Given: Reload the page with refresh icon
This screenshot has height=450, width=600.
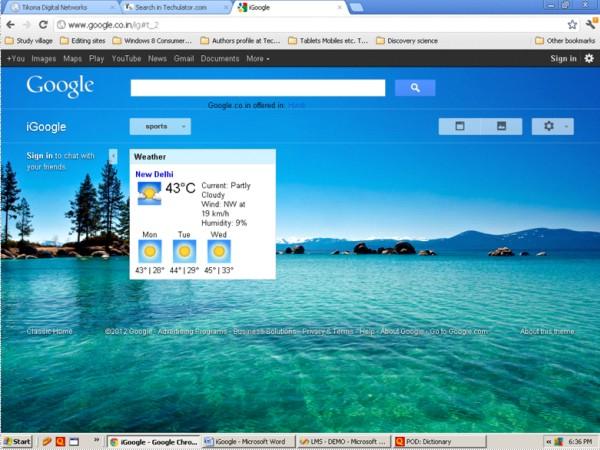Looking at the screenshot, I should pyautogui.click(x=43, y=25).
